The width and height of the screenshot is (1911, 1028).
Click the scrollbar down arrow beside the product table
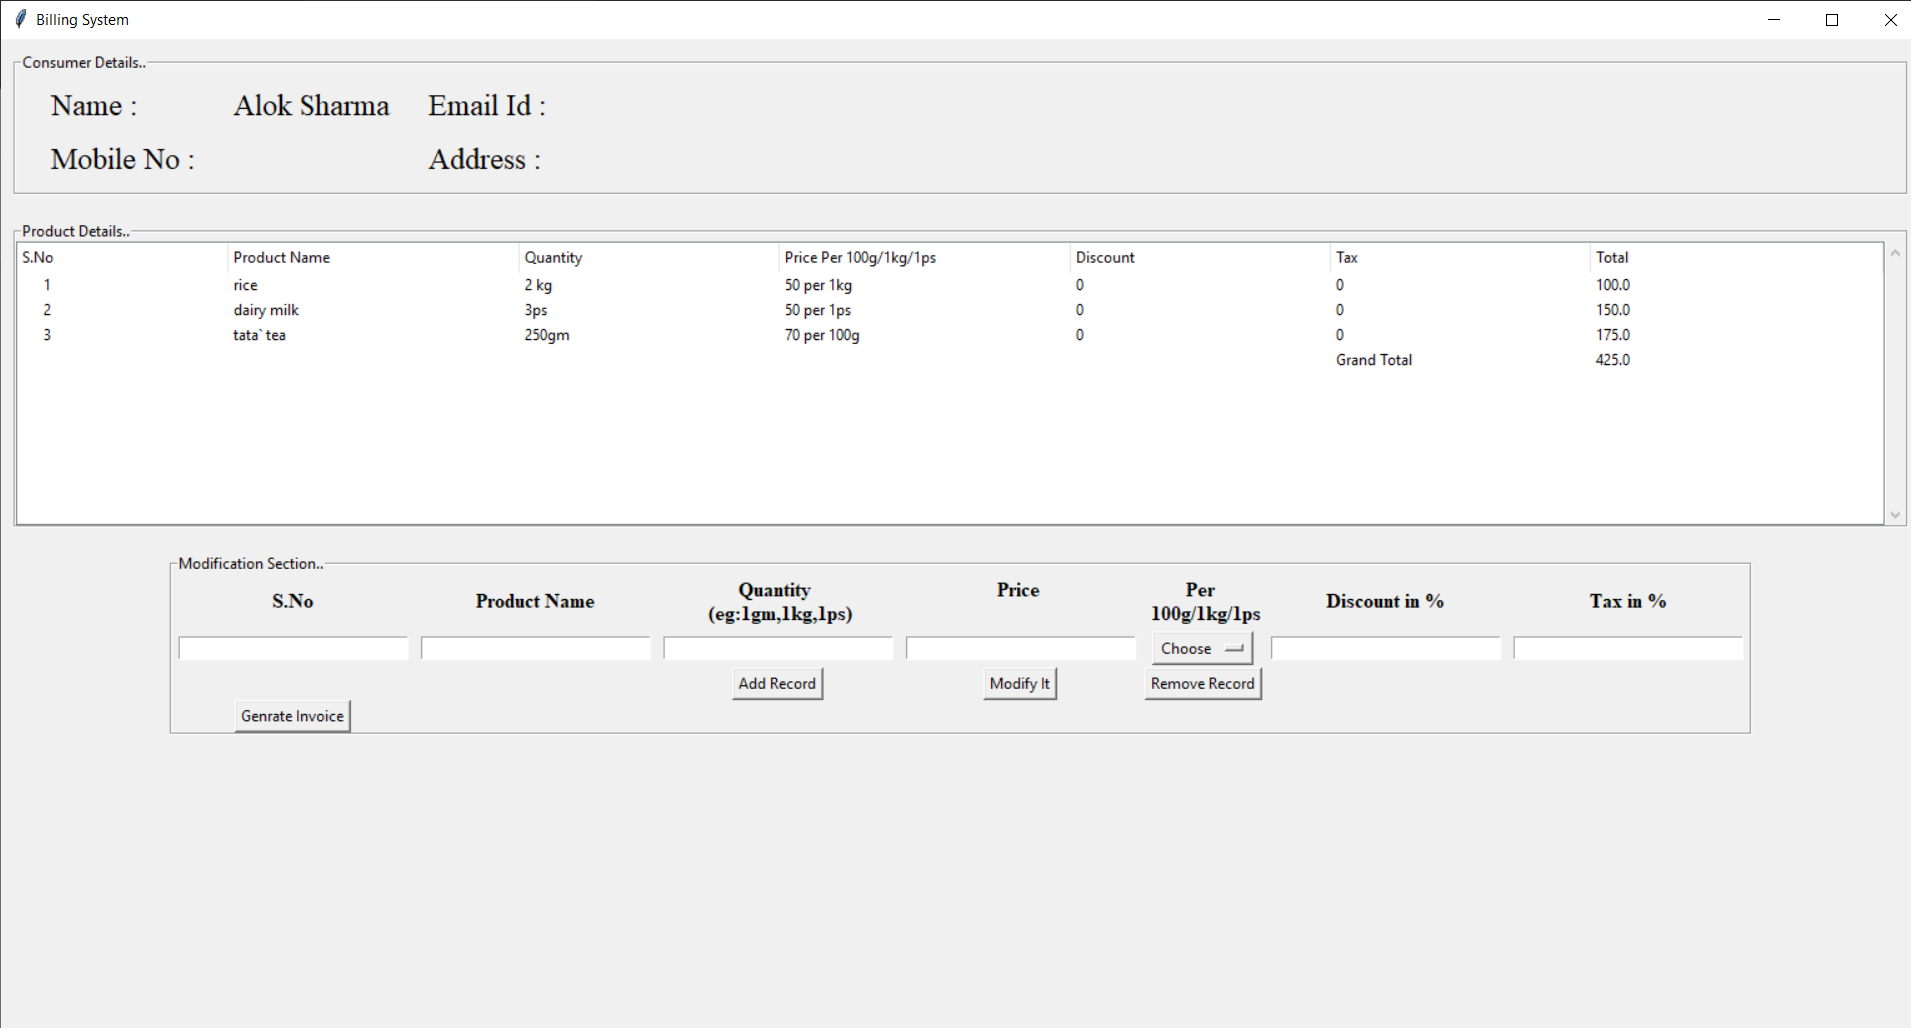(1896, 514)
